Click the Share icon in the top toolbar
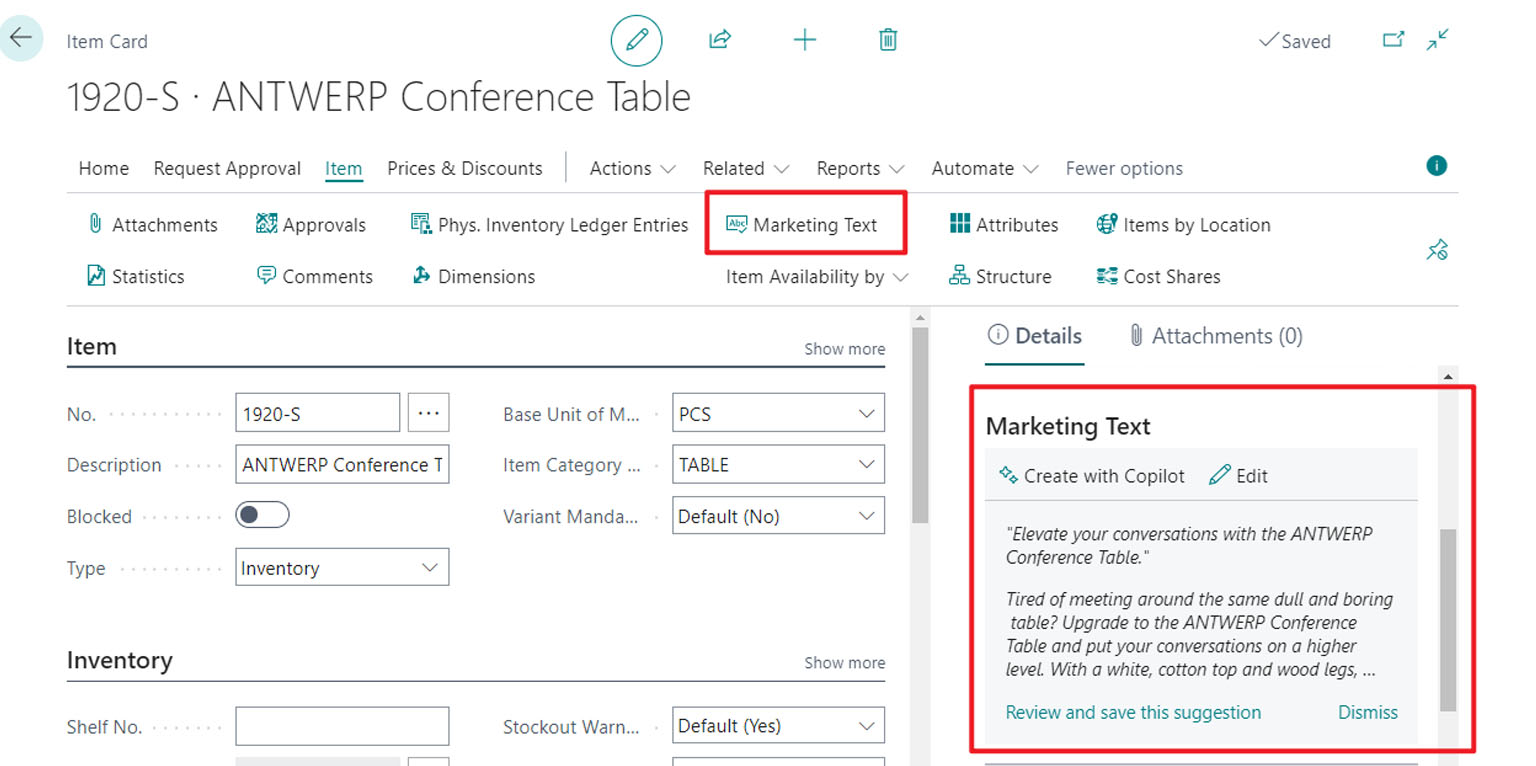Viewport: 1536px width, 766px height. (719, 40)
